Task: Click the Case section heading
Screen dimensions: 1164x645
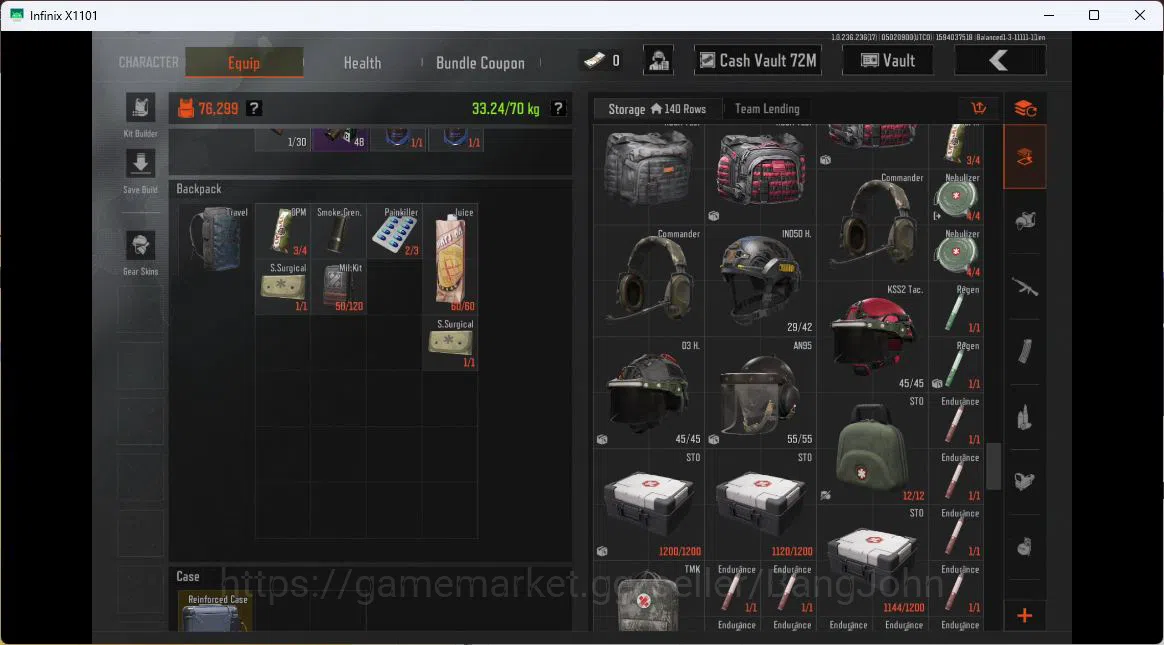Action: coord(188,576)
